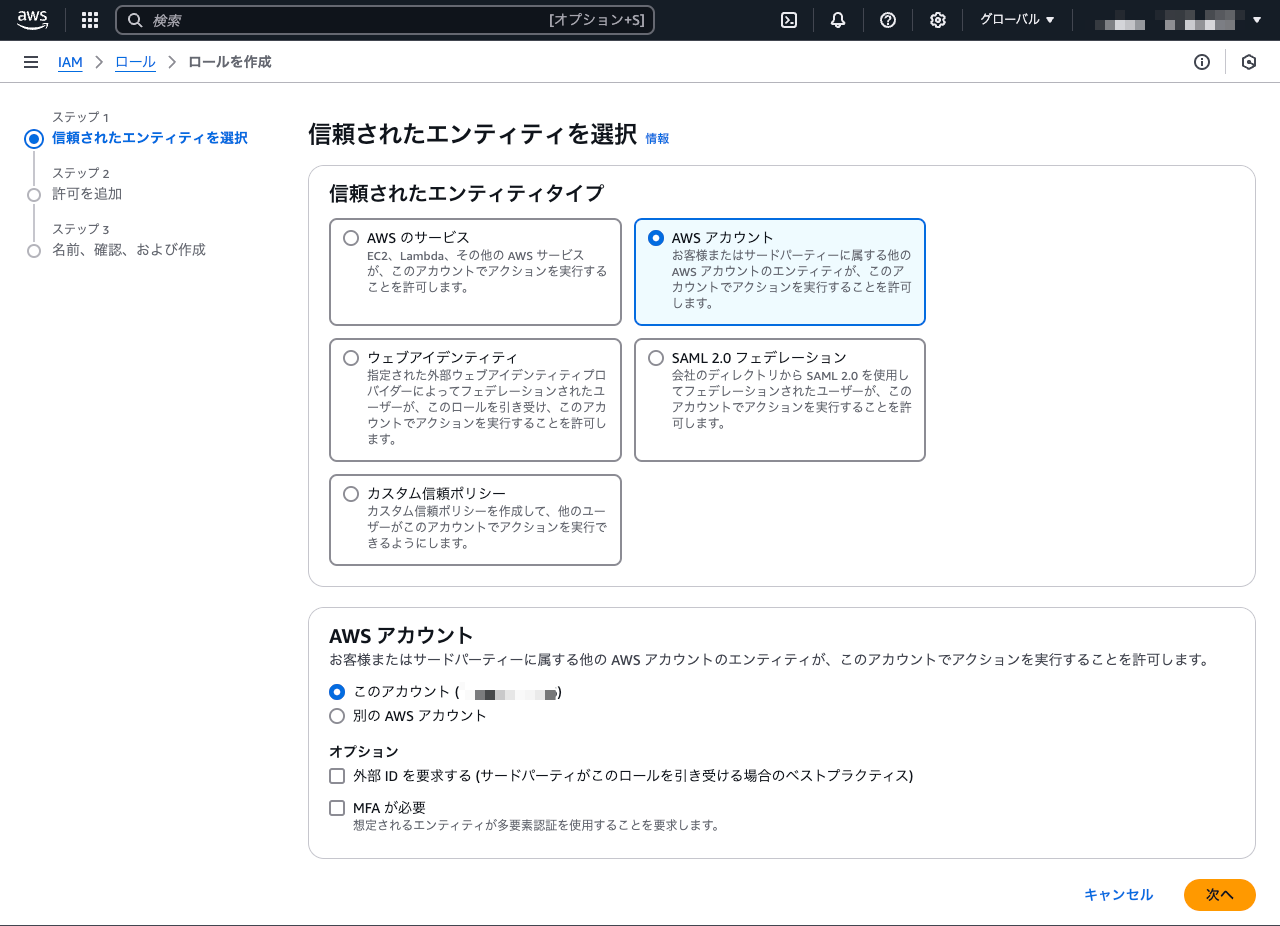Launch CloudShell from the top bar
The height and width of the screenshot is (926, 1280).
pos(789,20)
